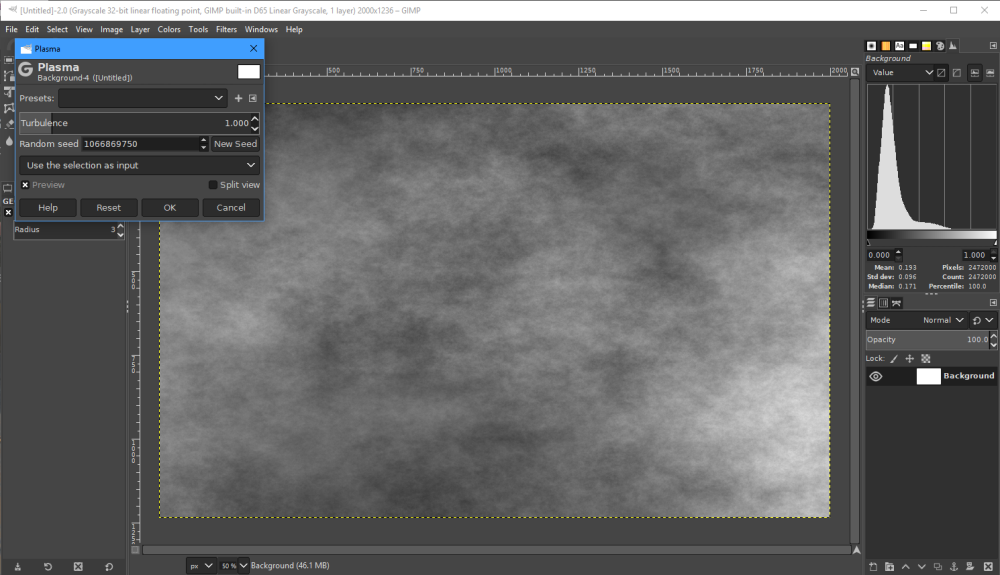Delete tool preset icon at bottom left
Screen dimensions: 1000x575
click(x=78, y=567)
